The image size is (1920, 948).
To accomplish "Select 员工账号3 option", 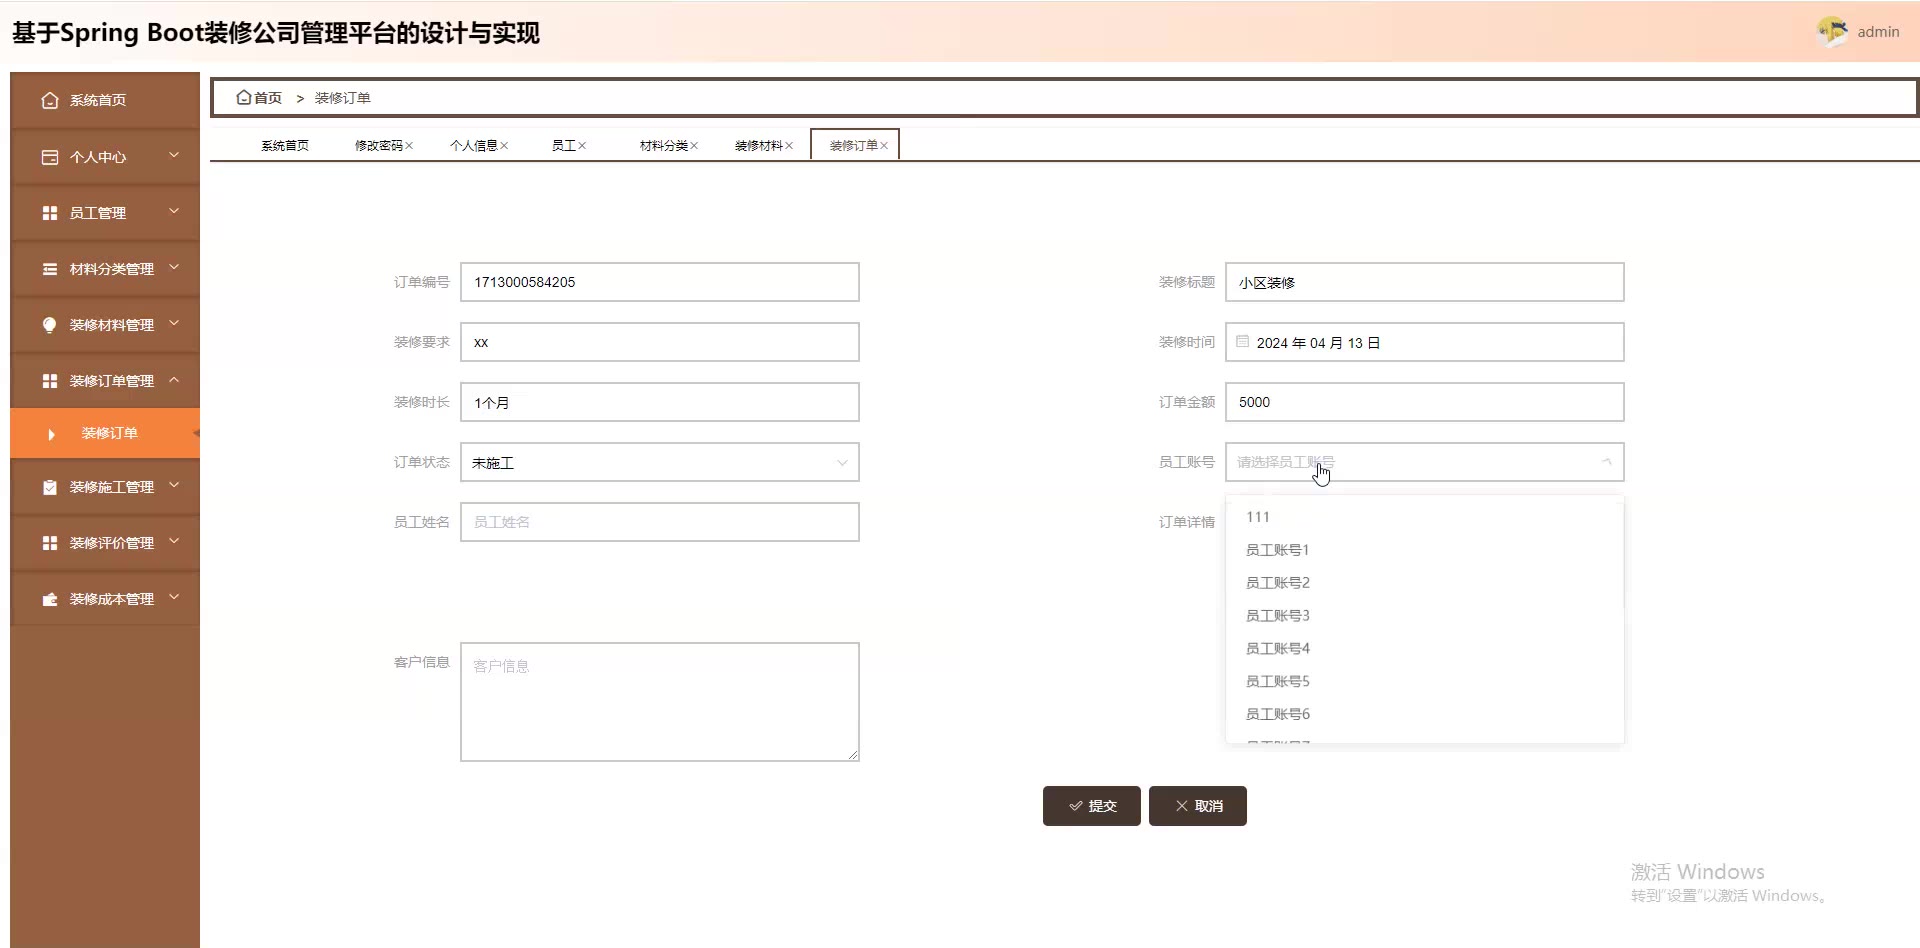I will (1425, 616).
